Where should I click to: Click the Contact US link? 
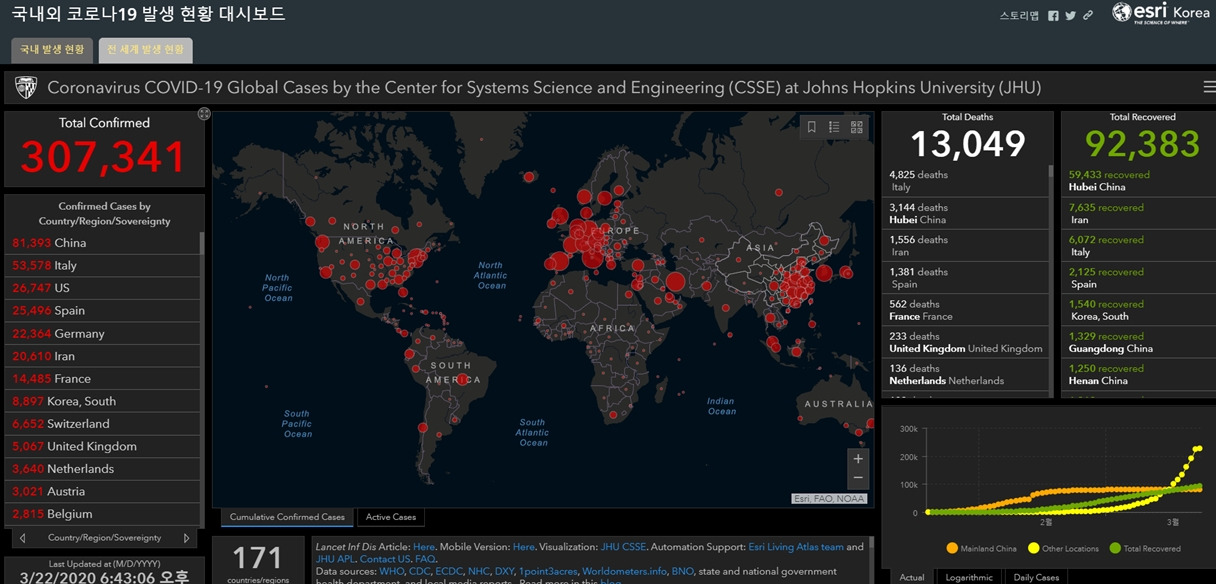[x=385, y=559]
